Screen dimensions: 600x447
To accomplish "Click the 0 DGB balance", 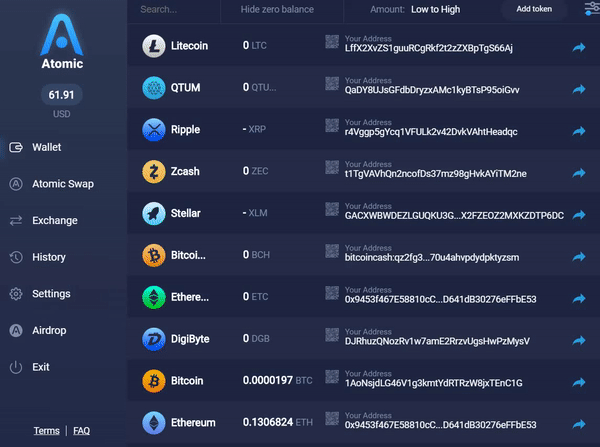I will tap(256, 338).
